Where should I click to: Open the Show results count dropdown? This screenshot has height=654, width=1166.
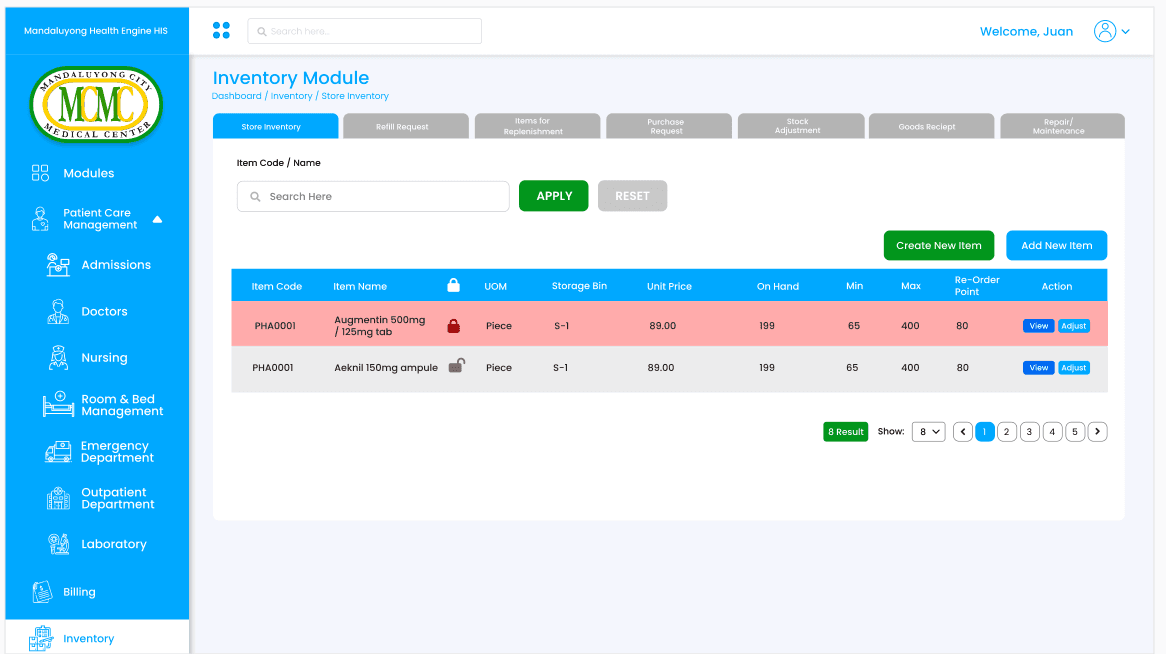tap(928, 432)
